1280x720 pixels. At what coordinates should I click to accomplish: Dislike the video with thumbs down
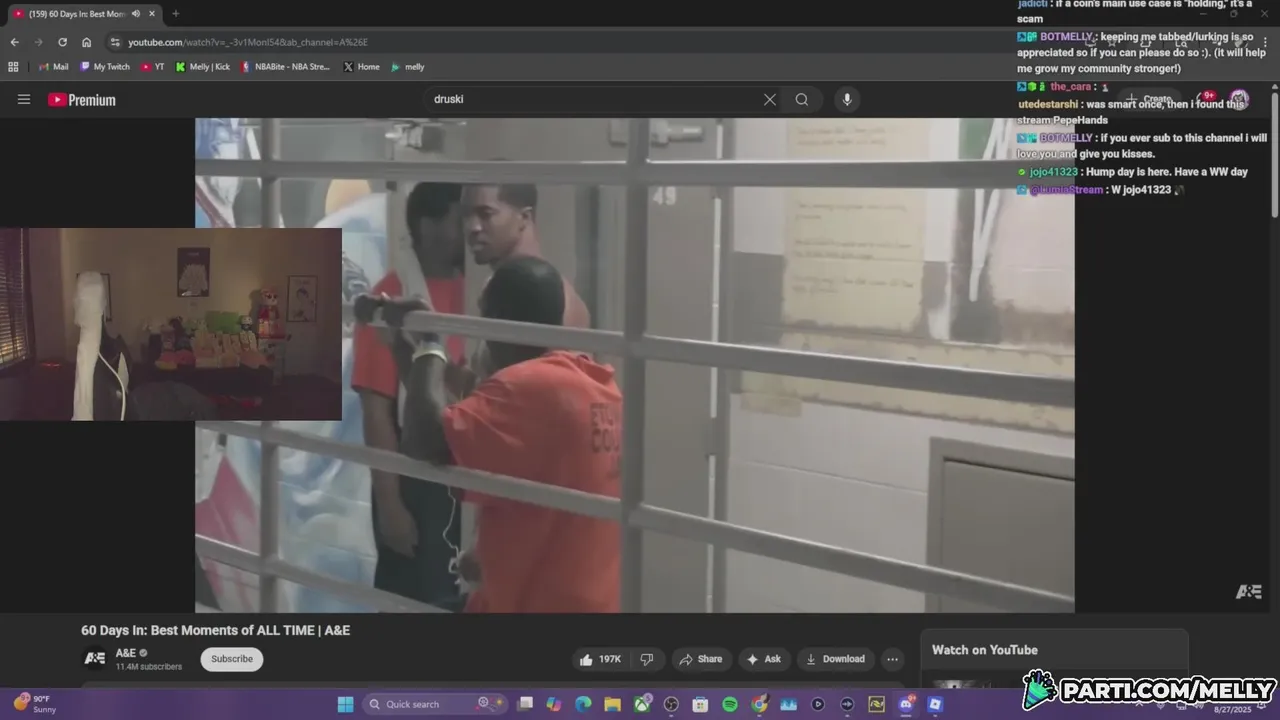647,659
